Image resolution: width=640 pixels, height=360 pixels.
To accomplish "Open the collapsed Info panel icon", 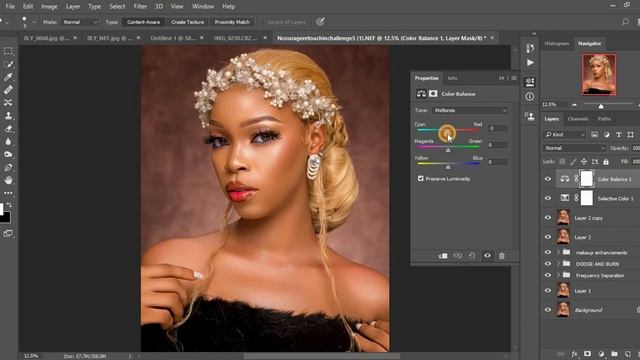I will [x=530, y=96].
